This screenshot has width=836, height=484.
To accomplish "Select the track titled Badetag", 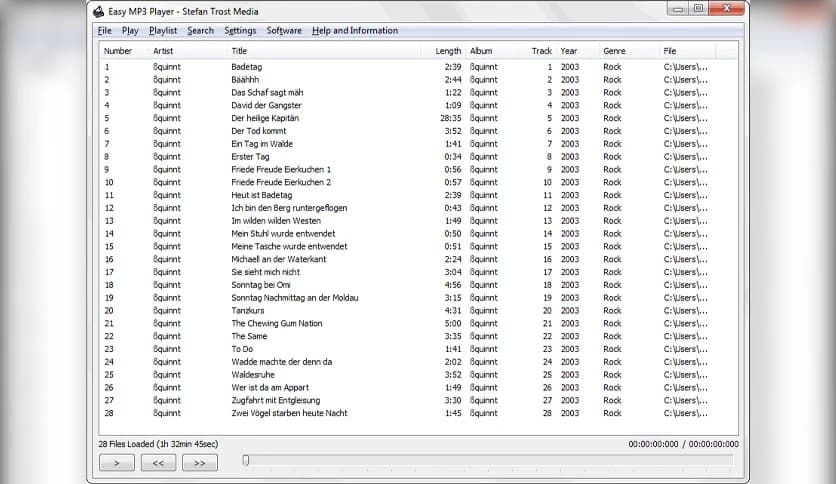I will point(246,67).
